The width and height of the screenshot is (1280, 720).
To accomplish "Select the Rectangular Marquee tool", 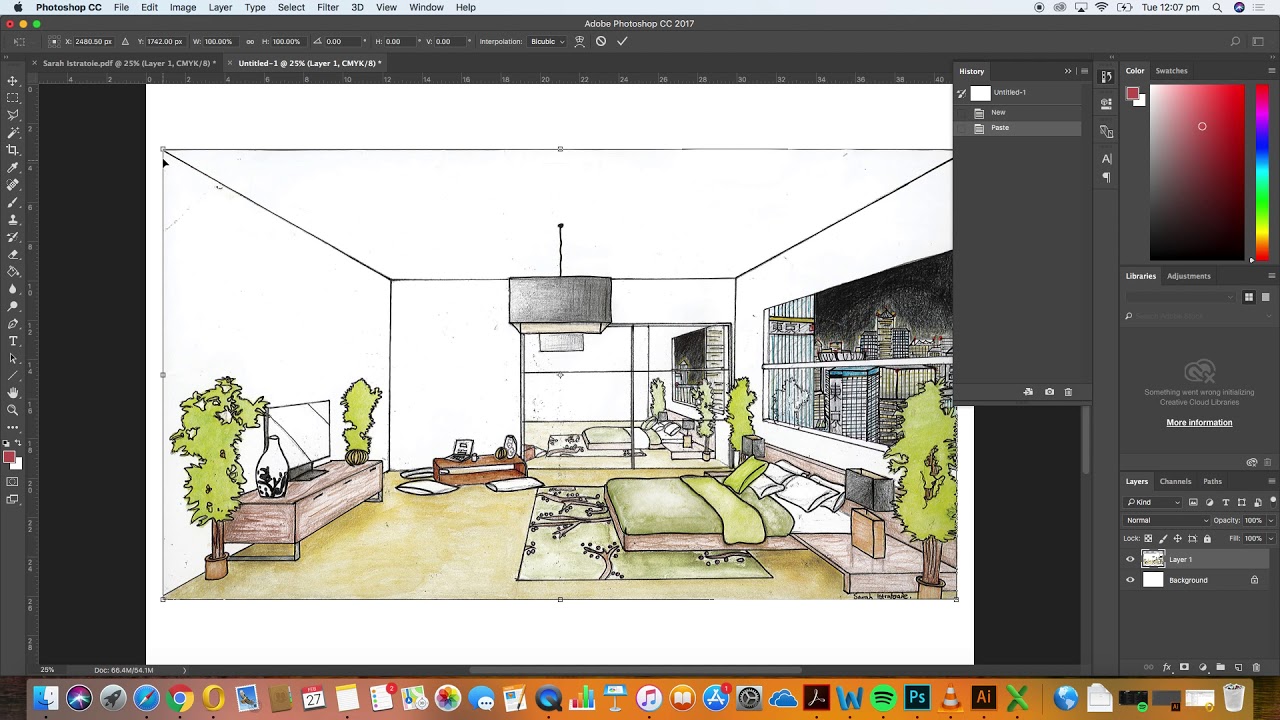I will click(13, 98).
